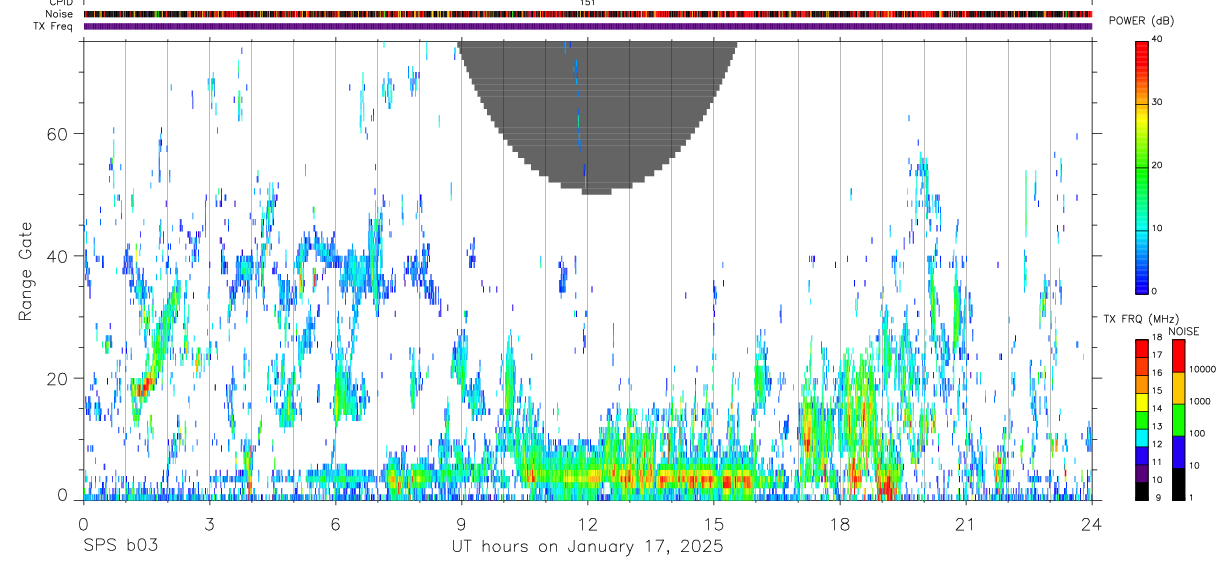The image size is (1228, 567).
Task: Click the '1000' NOISE legend value
Action: point(1200,401)
